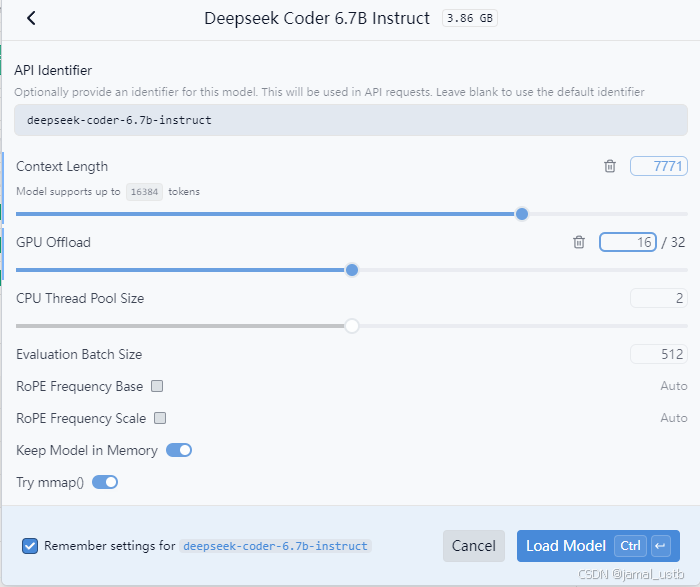Click the GPU Offload value field 16

tap(628, 242)
